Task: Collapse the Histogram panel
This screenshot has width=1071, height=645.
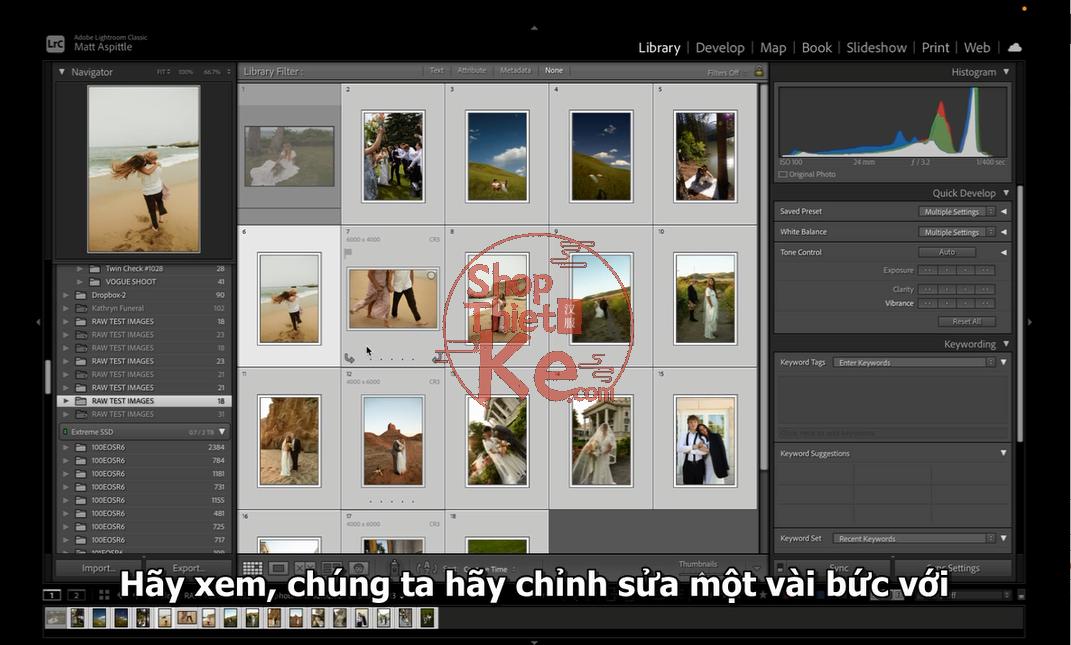Action: (x=1006, y=72)
